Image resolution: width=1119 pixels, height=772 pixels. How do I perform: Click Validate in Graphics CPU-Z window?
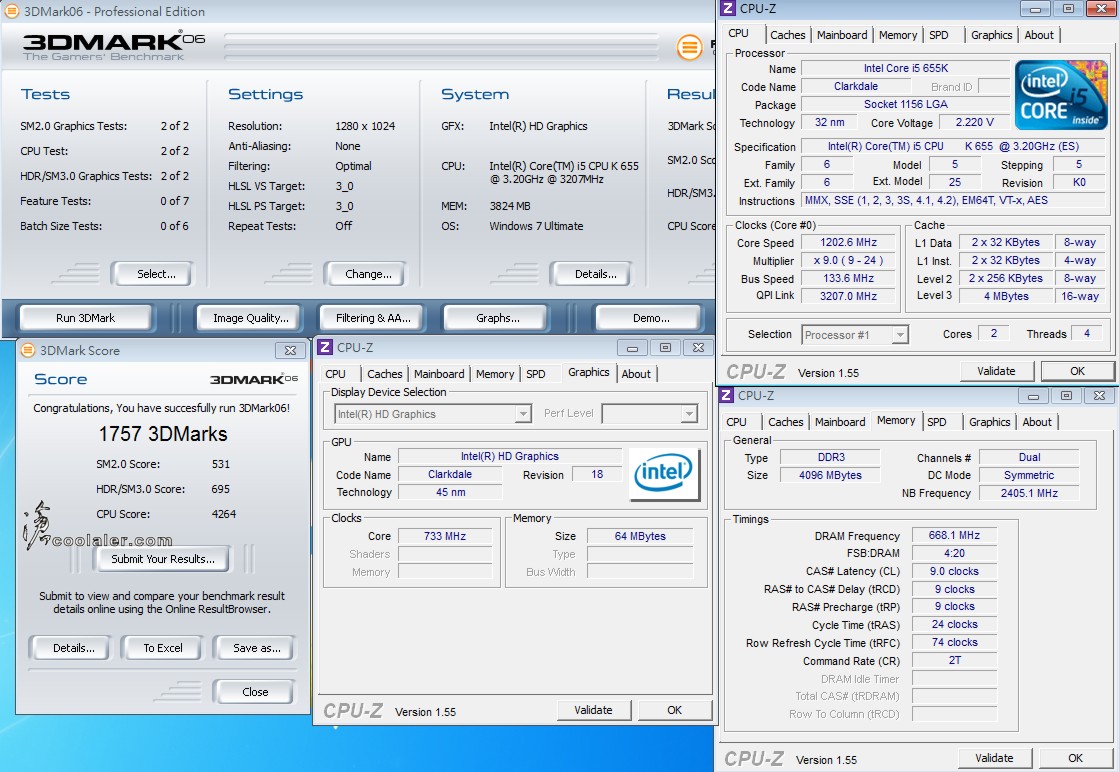pos(594,710)
